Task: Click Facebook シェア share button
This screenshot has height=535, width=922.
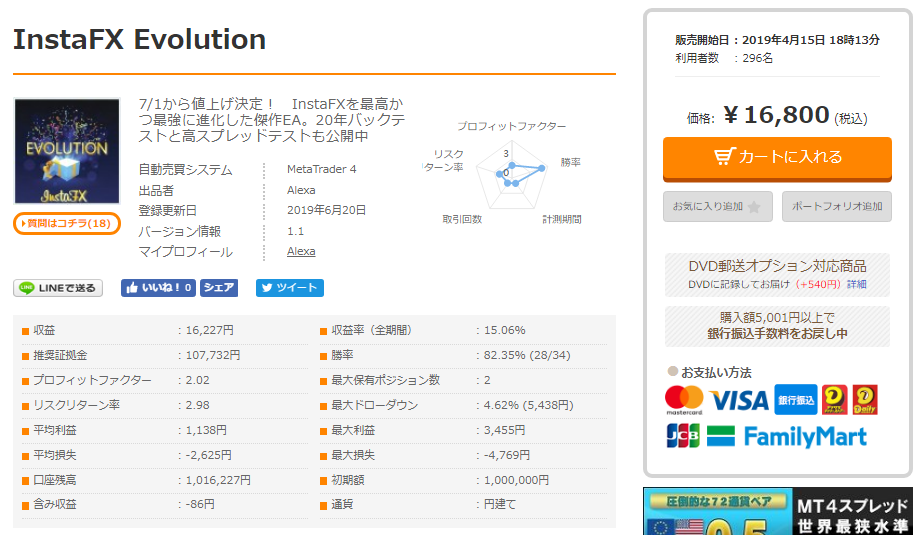Action: click(219, 287)
